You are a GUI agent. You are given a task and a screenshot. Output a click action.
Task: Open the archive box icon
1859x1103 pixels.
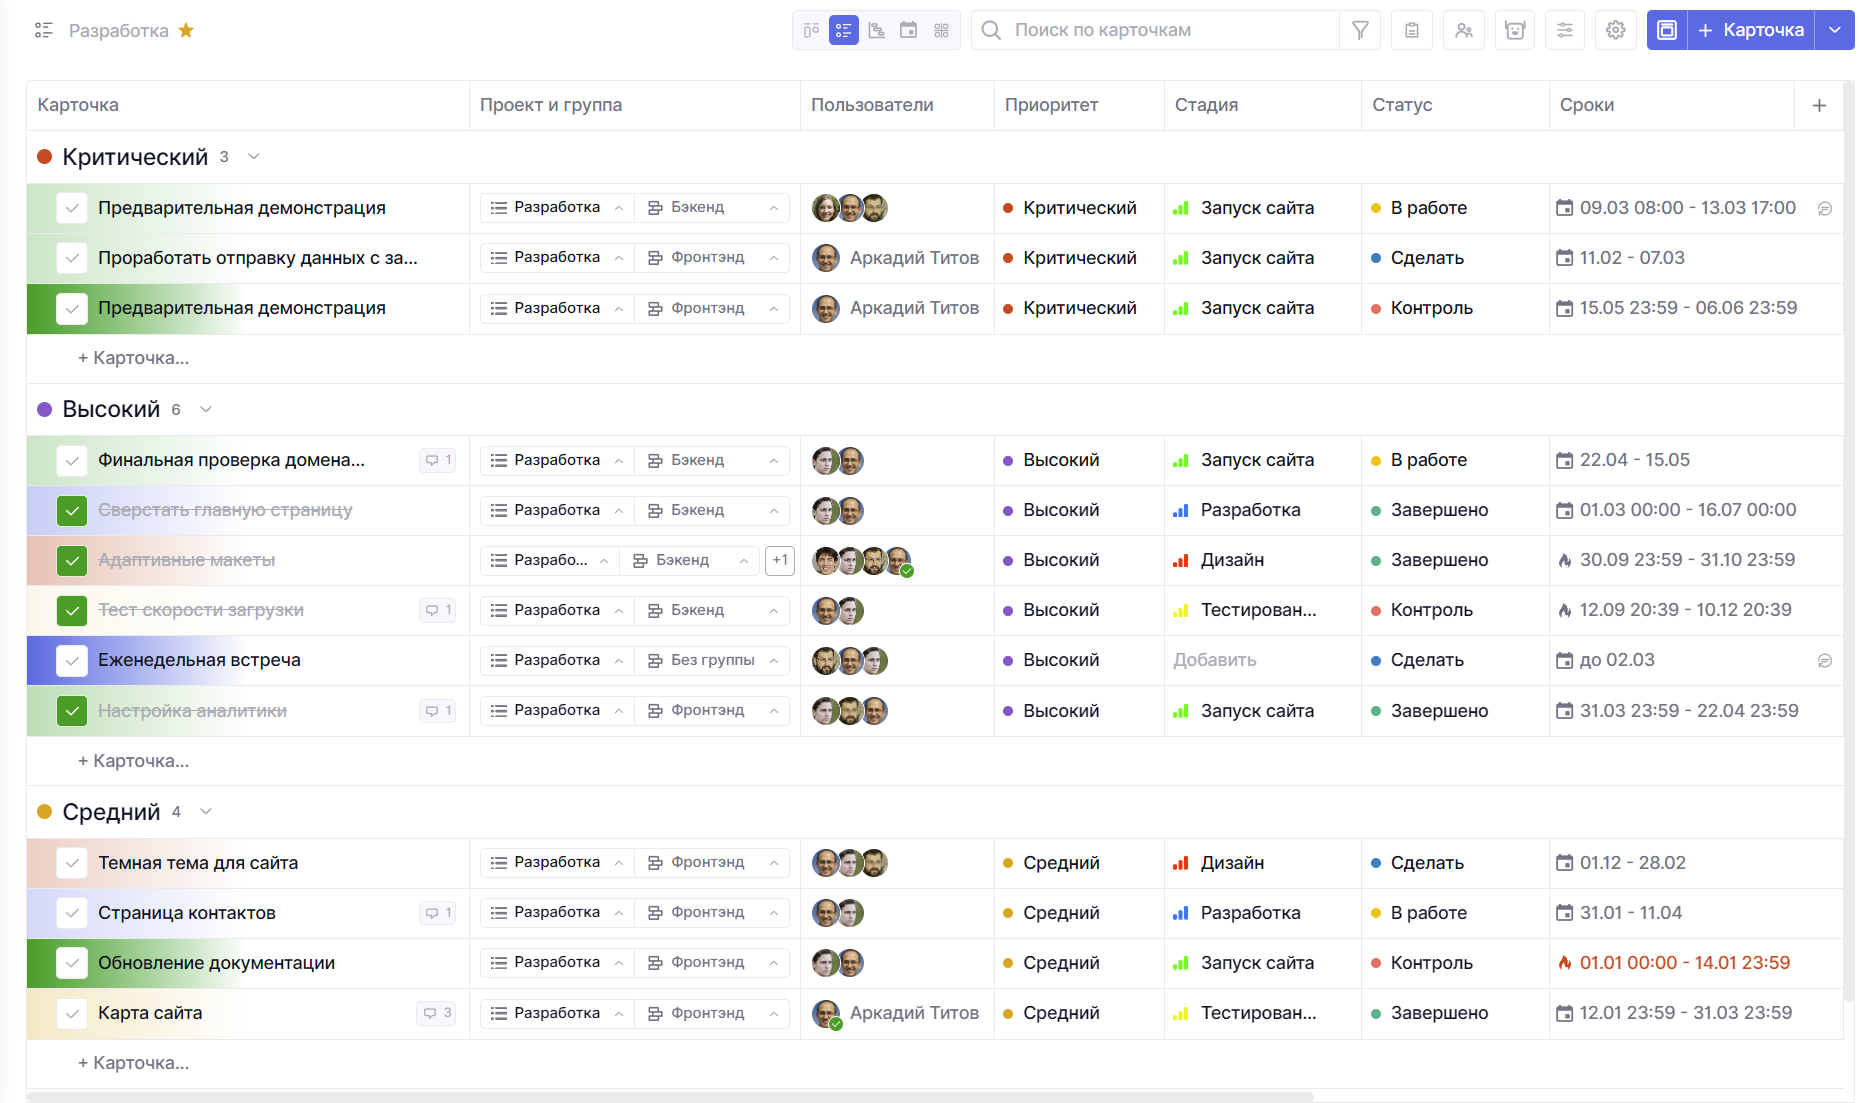point(1515,30)
